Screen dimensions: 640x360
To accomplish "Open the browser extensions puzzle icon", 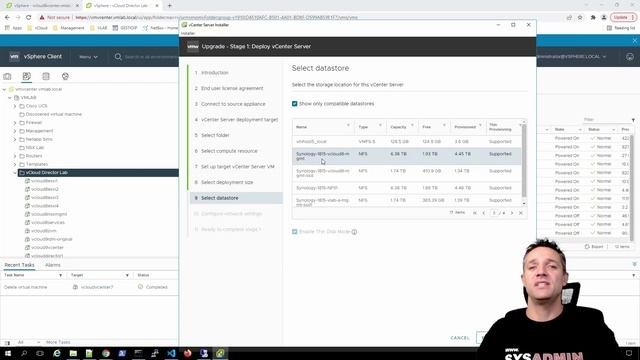I will (593, 18).
